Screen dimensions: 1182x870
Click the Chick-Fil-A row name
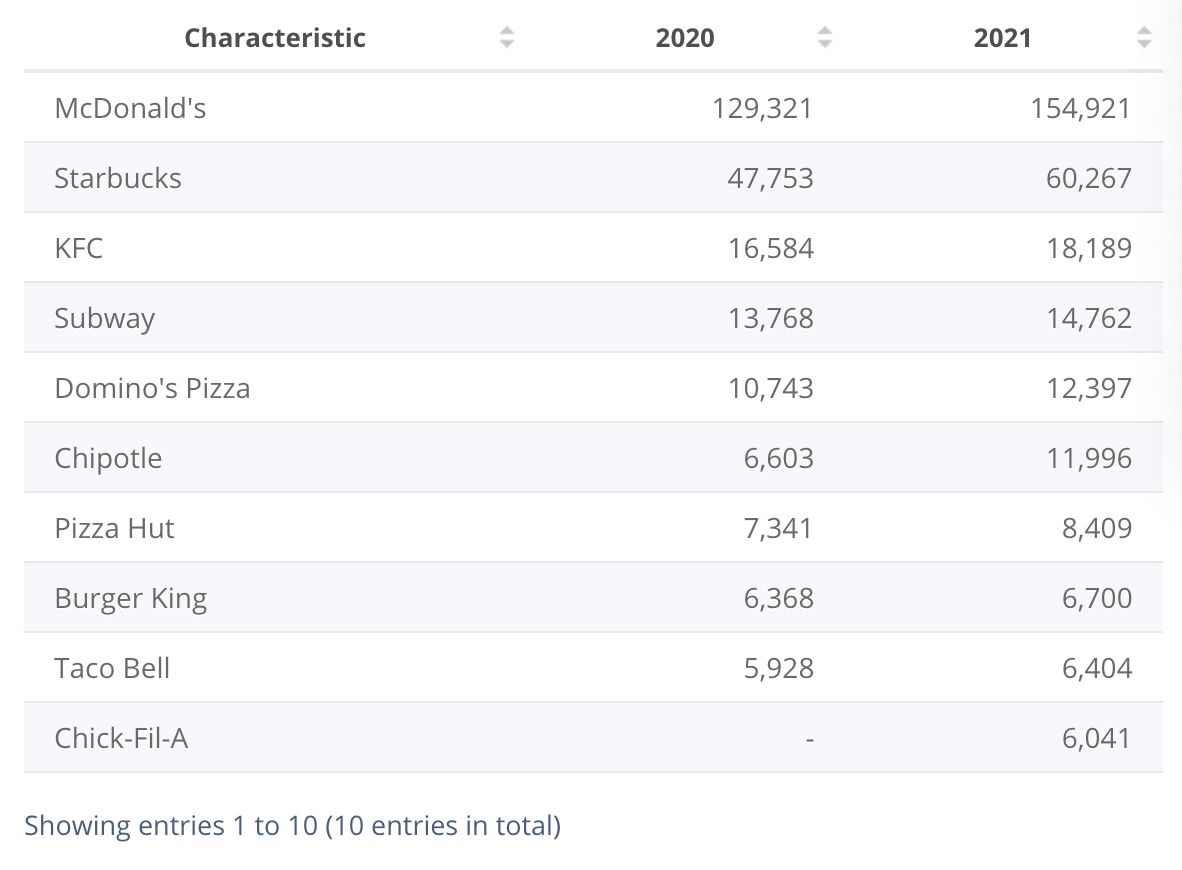tap(121, 738)
